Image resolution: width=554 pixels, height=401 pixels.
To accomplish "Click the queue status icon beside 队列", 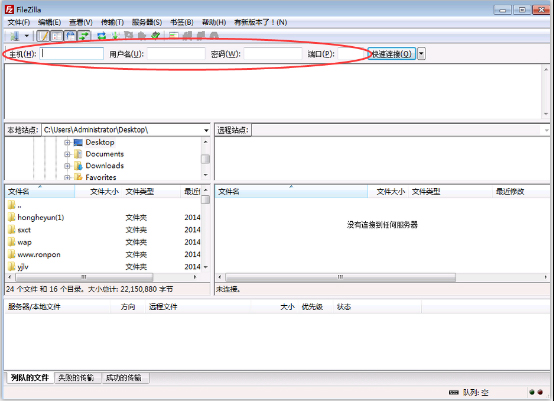I will coord(454,392).
